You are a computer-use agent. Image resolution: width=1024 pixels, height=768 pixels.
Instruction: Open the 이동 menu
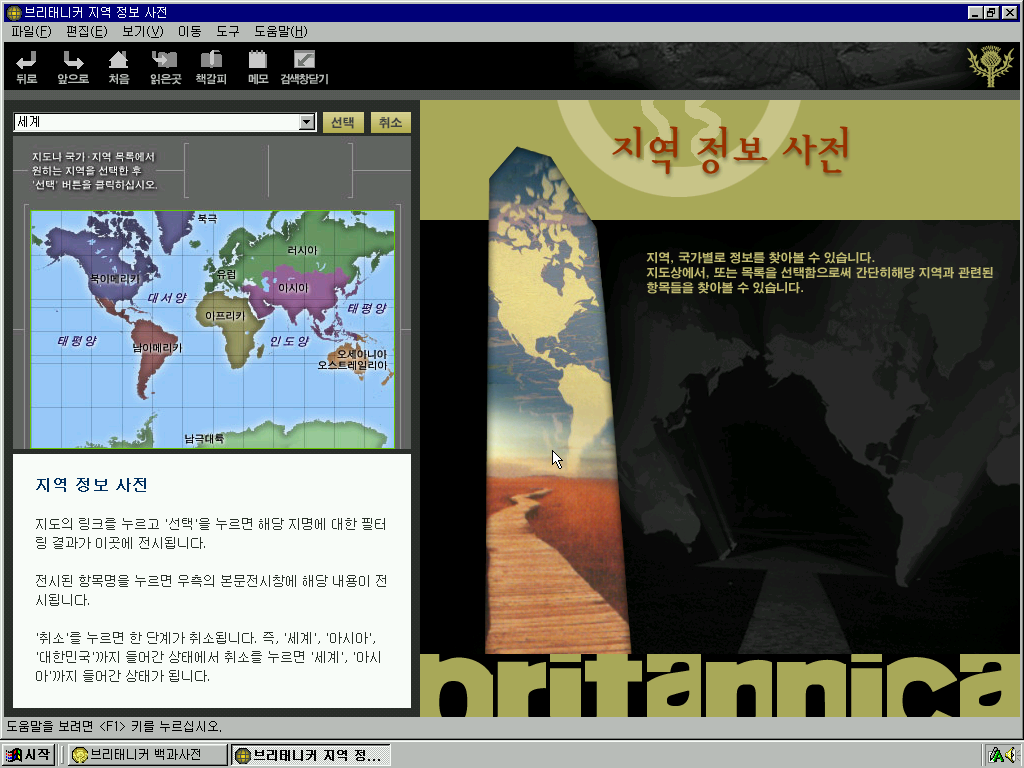point(189,31)
